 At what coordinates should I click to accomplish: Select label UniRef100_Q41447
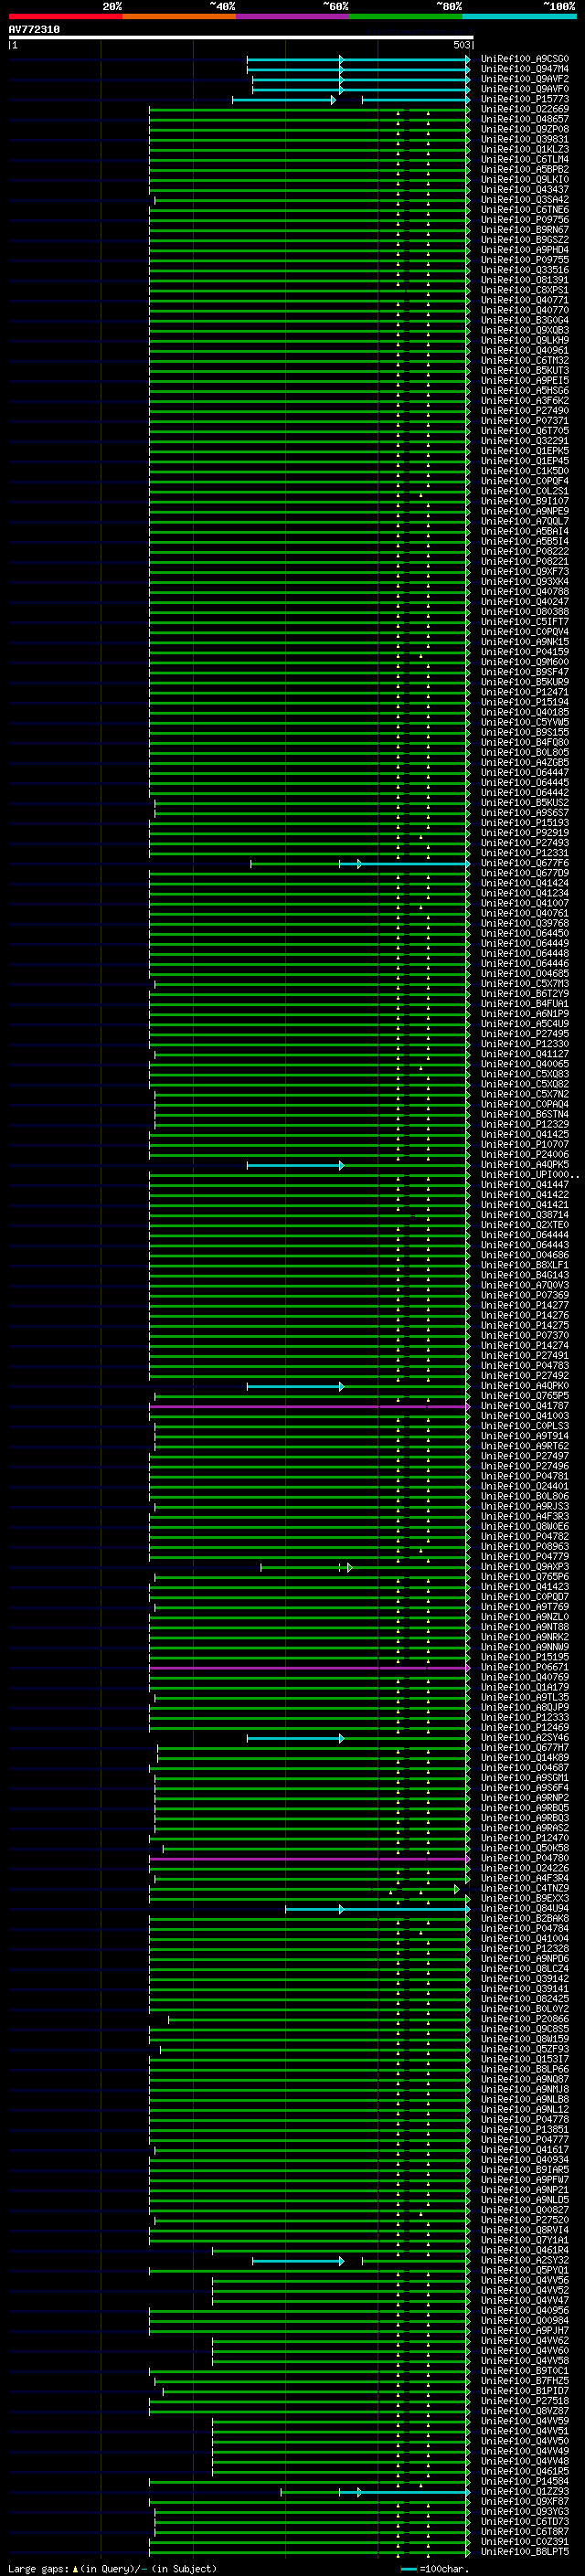tap(525, 1185)
